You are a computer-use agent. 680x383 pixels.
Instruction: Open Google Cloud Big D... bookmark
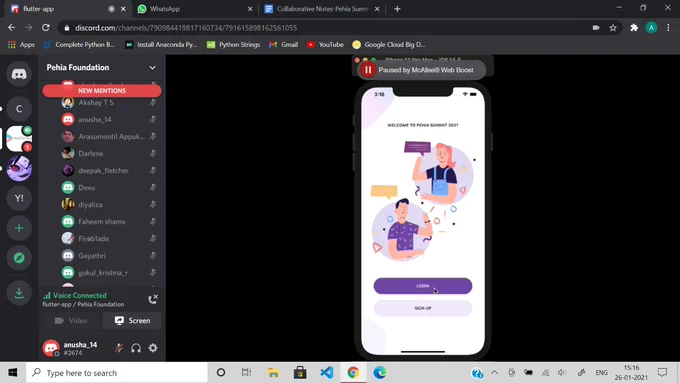389,45
